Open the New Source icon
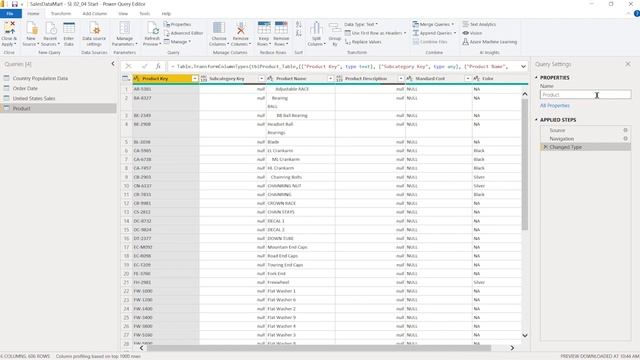 point(31,29)
